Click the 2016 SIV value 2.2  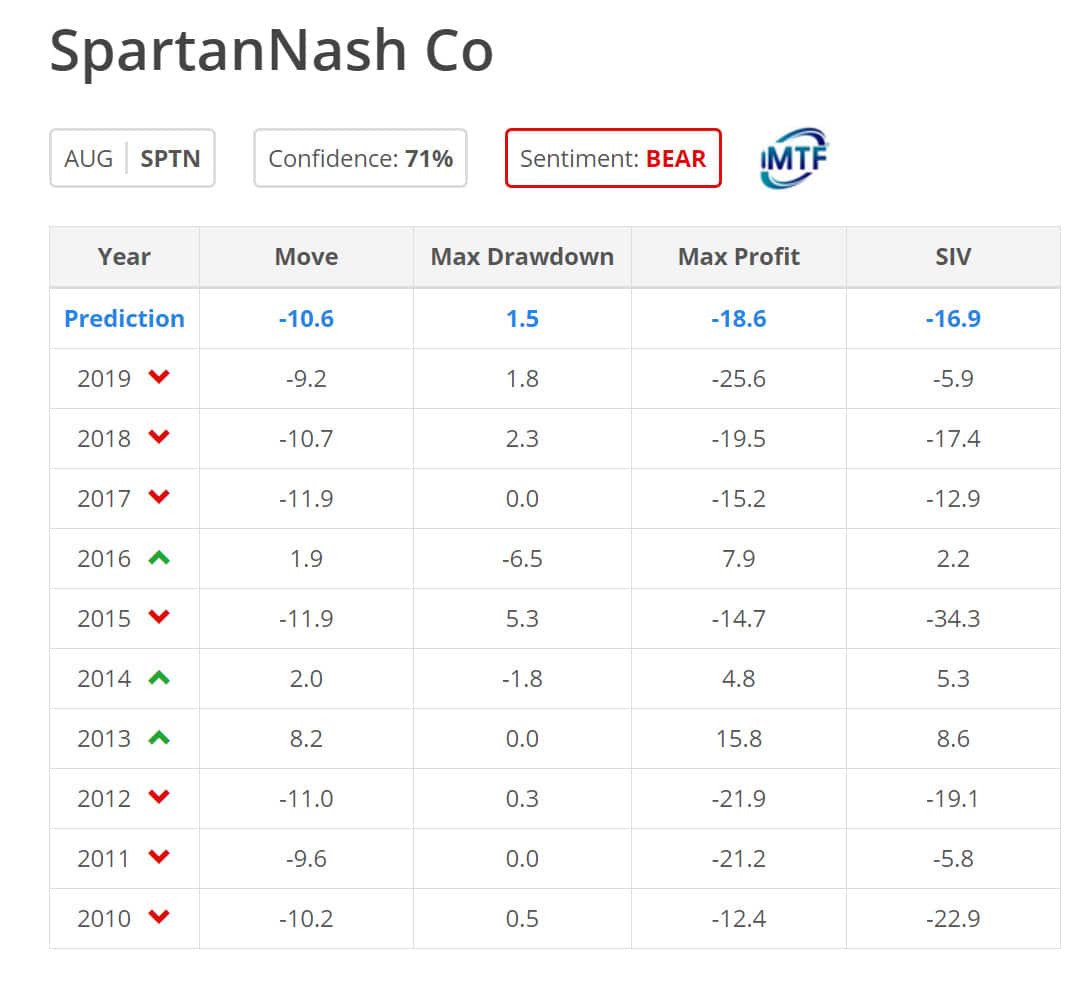pyautogui.click(x=953, y=559)
